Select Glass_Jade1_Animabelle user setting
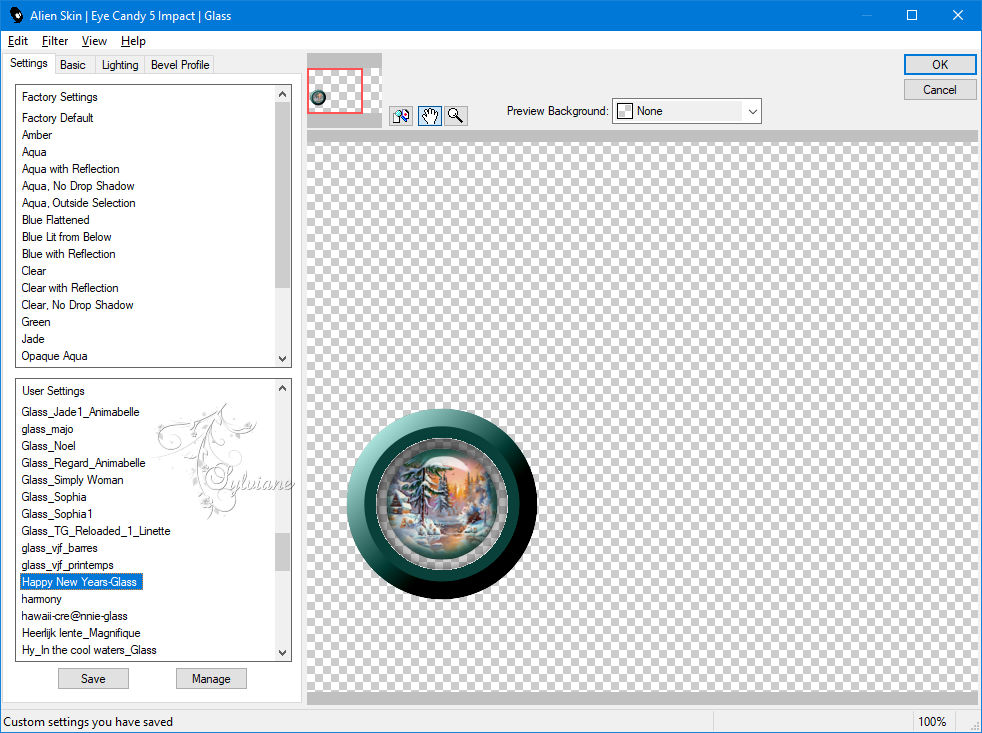Image resolution: width=982 pixels, height=733 pixels. coord(80,412)
